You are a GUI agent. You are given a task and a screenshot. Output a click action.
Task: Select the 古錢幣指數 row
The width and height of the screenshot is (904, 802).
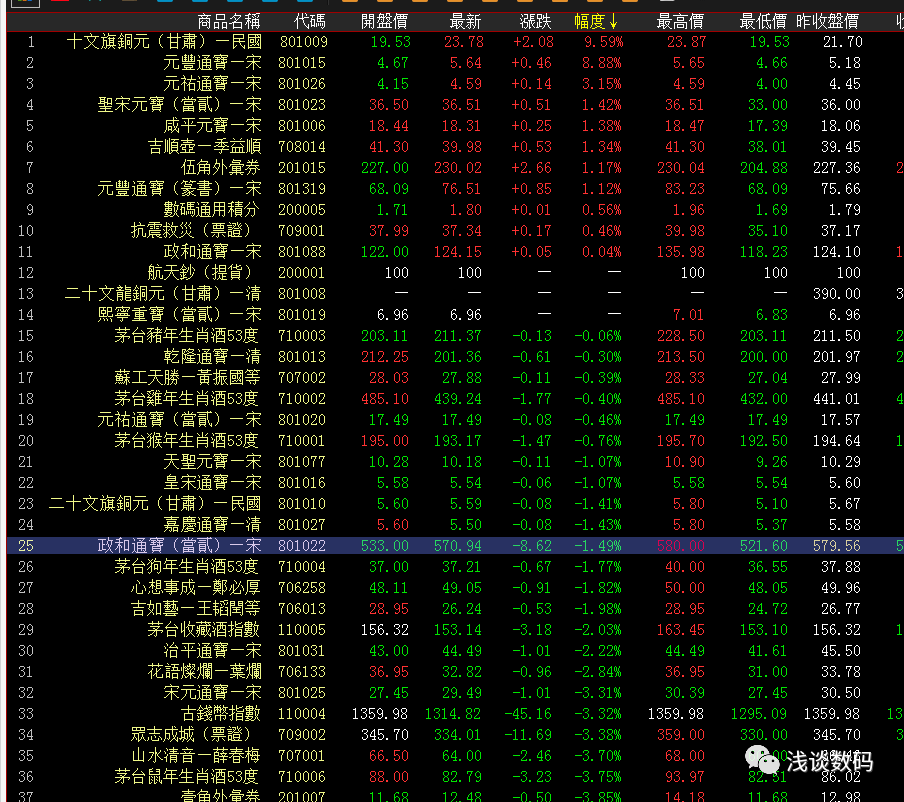pos(455,714)
